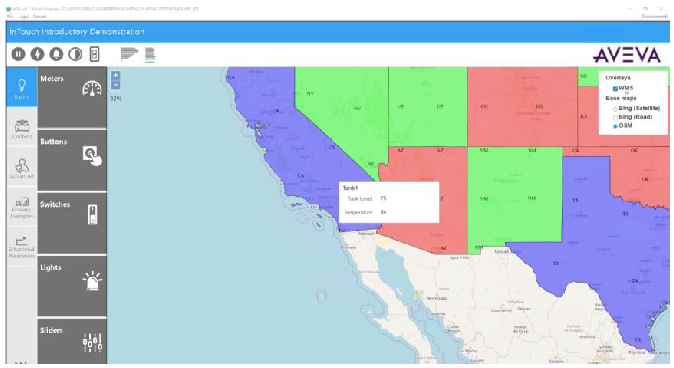
Task: Click the AVEVA logo
Action: 627,55
